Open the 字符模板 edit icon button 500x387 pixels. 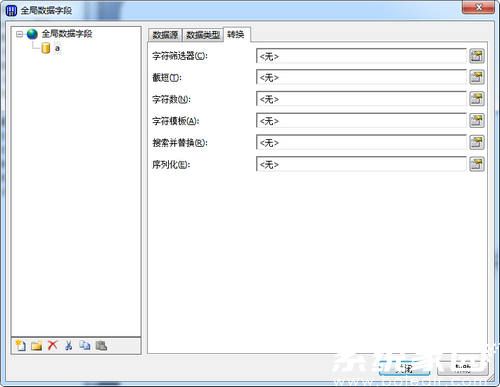[x=477, y=121]
